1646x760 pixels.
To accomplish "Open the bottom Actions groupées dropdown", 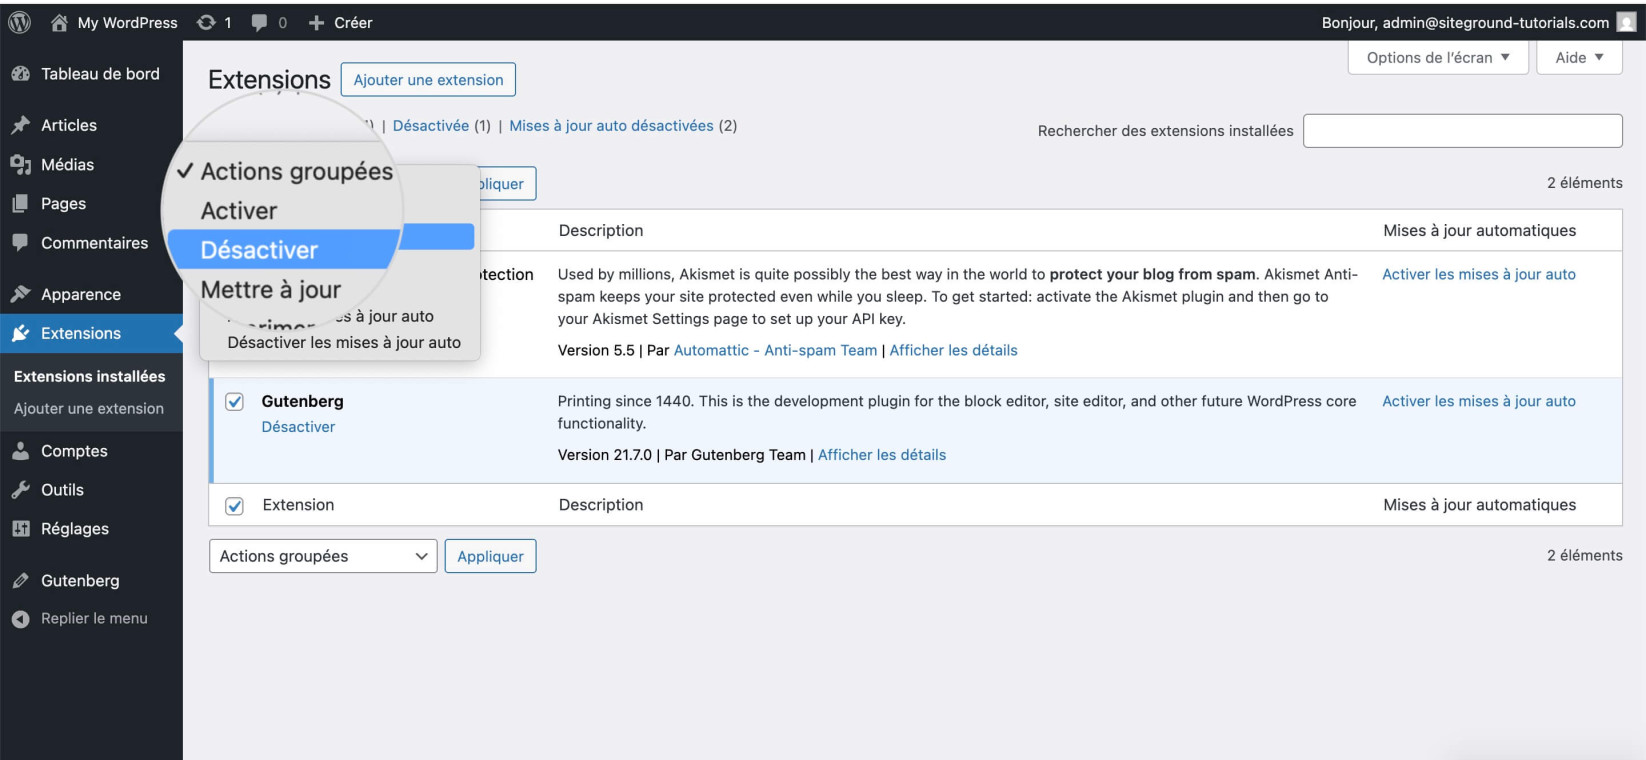I will (x=323, y=556).
